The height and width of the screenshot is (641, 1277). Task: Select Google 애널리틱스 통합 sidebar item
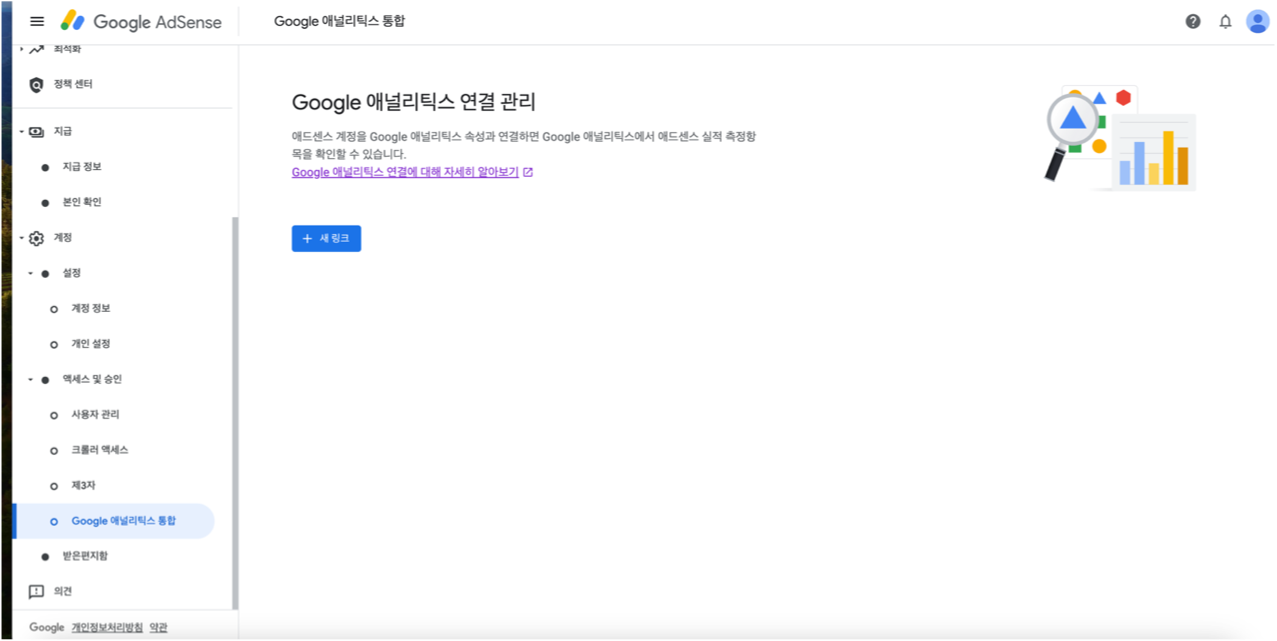[x=114, y=521]
